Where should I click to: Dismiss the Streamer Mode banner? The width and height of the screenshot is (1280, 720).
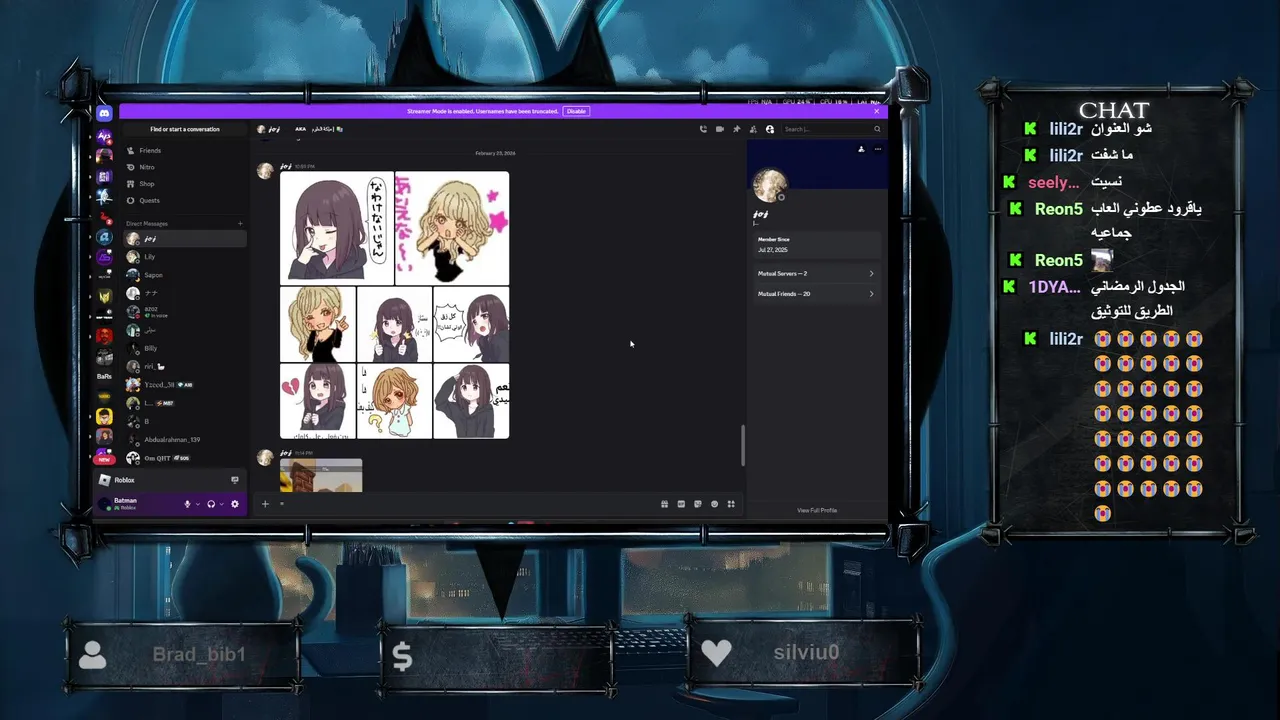(x=876, y=111)
